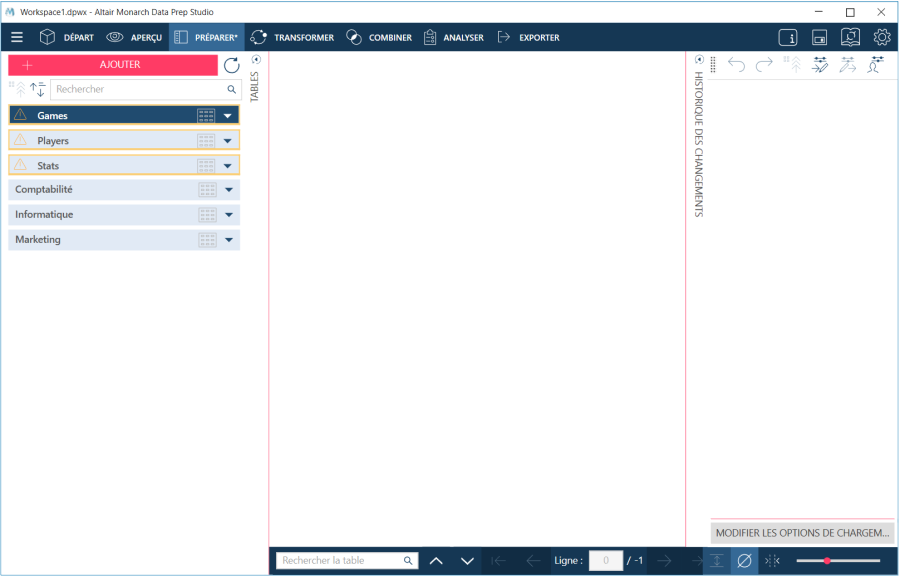Click the warning icon on Games
The height and width of the screenshot is (576, 900).
click(20, 115)
